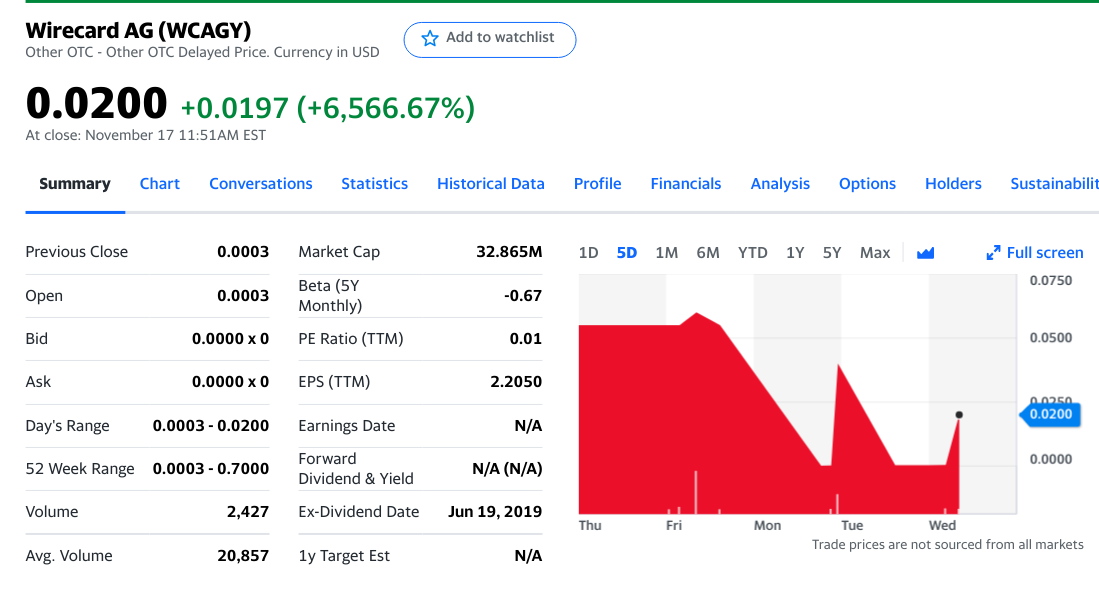Image resolution: width=1099 pixels, height=607 pixels.
Task: Click Day's Range value 0.0003 - 0.0200
Action: (x=211, y=426)
